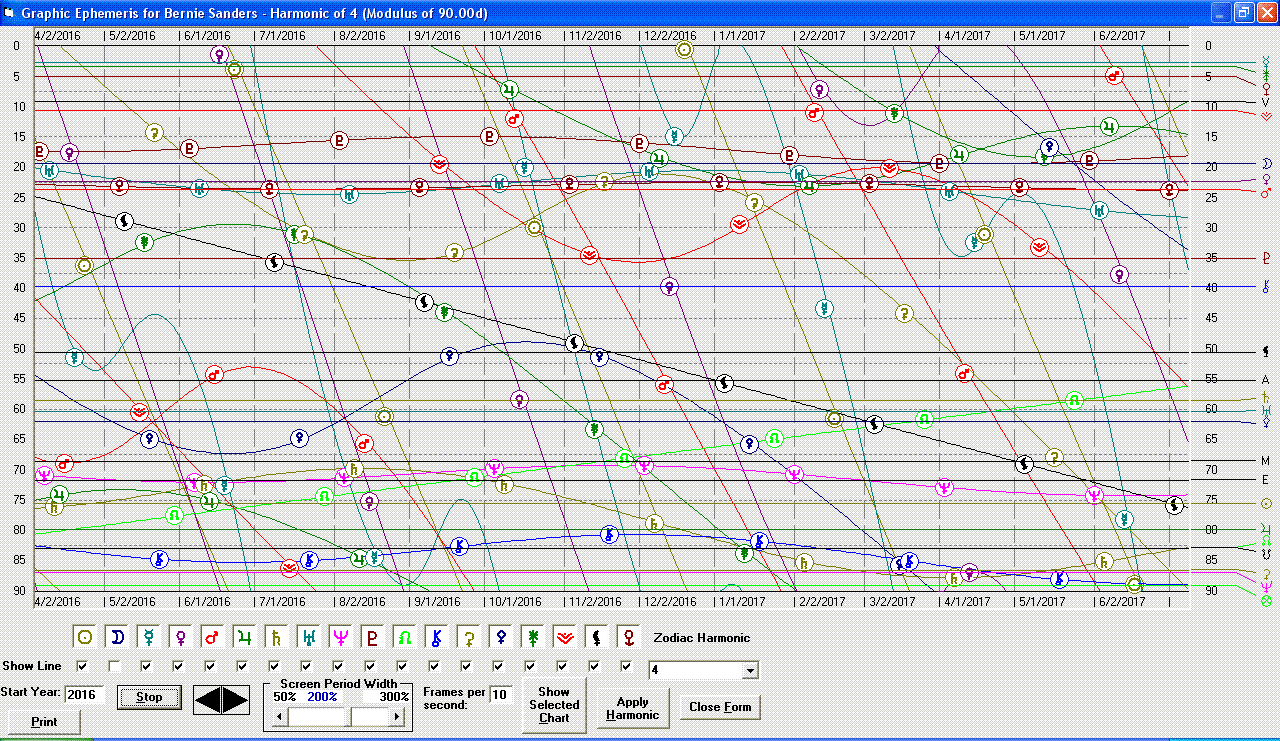Image resolution: width=1280 pixels, height=741 pixels.
Task: Click the blue Chiron key icon
Action: coord(434,637)
